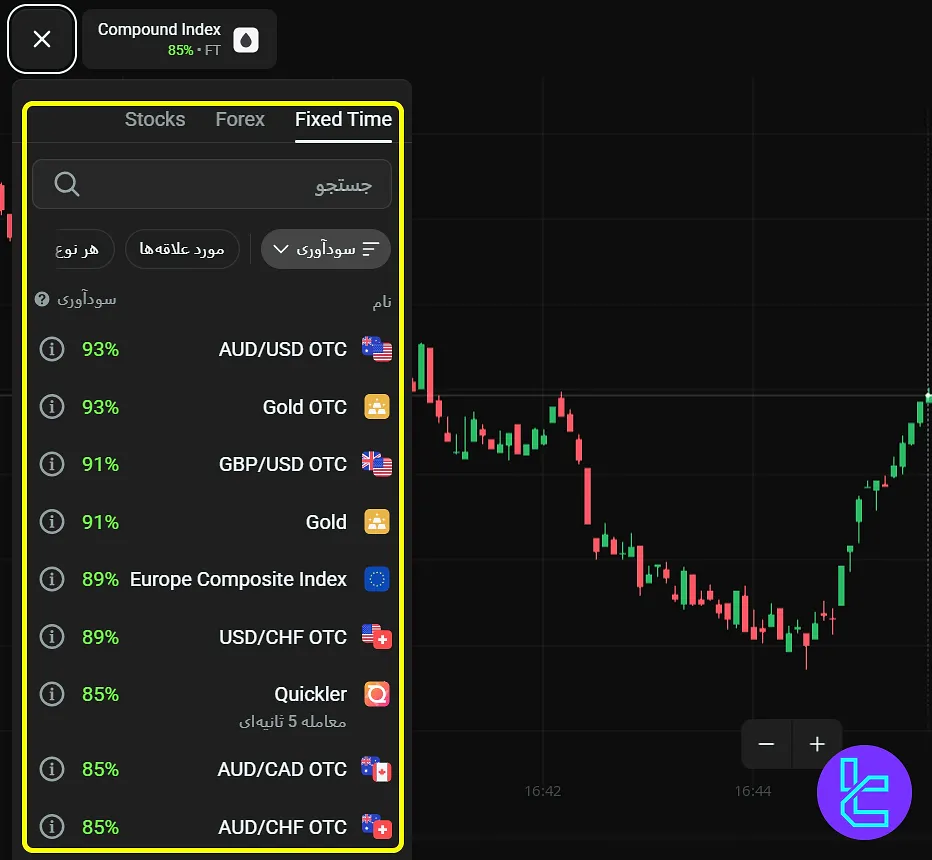Select the Quickler icon
Image resolution: width=932 pixels, height=860 pixels.
point(377,694)
